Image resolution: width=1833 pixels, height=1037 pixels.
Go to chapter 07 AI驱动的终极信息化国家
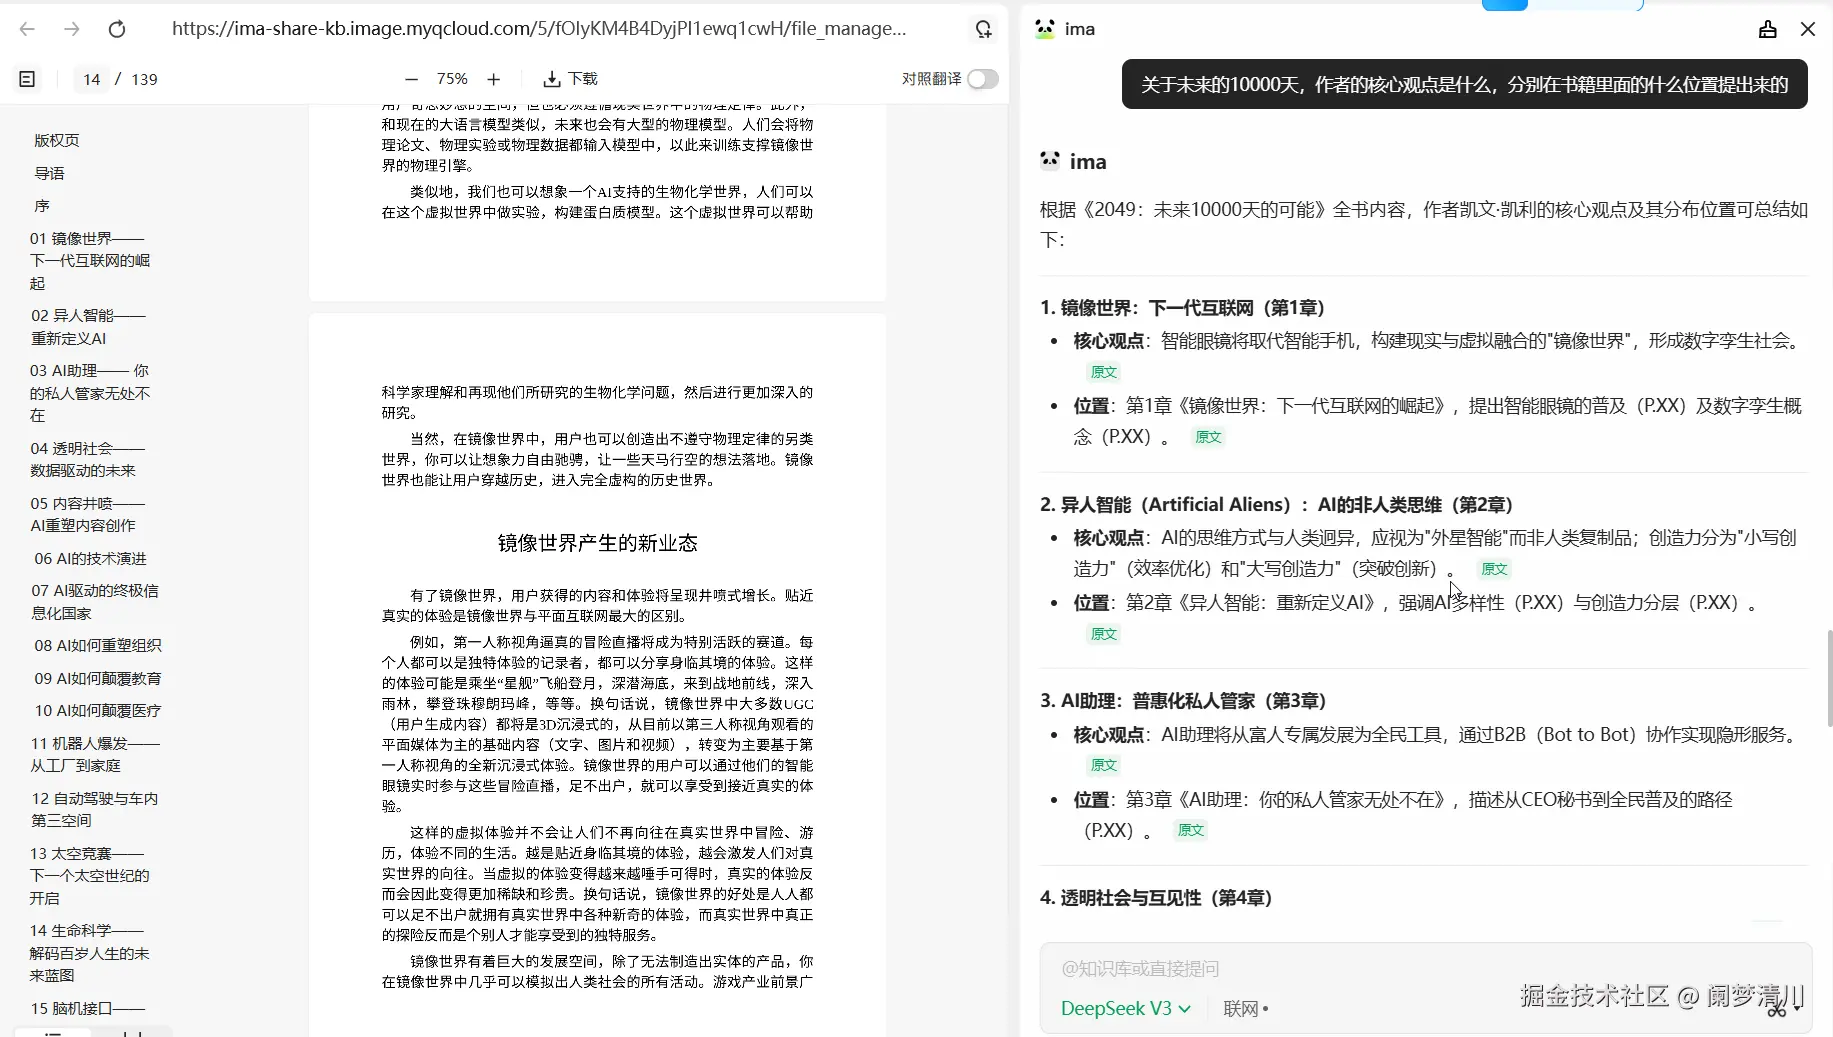pos(95,602)
